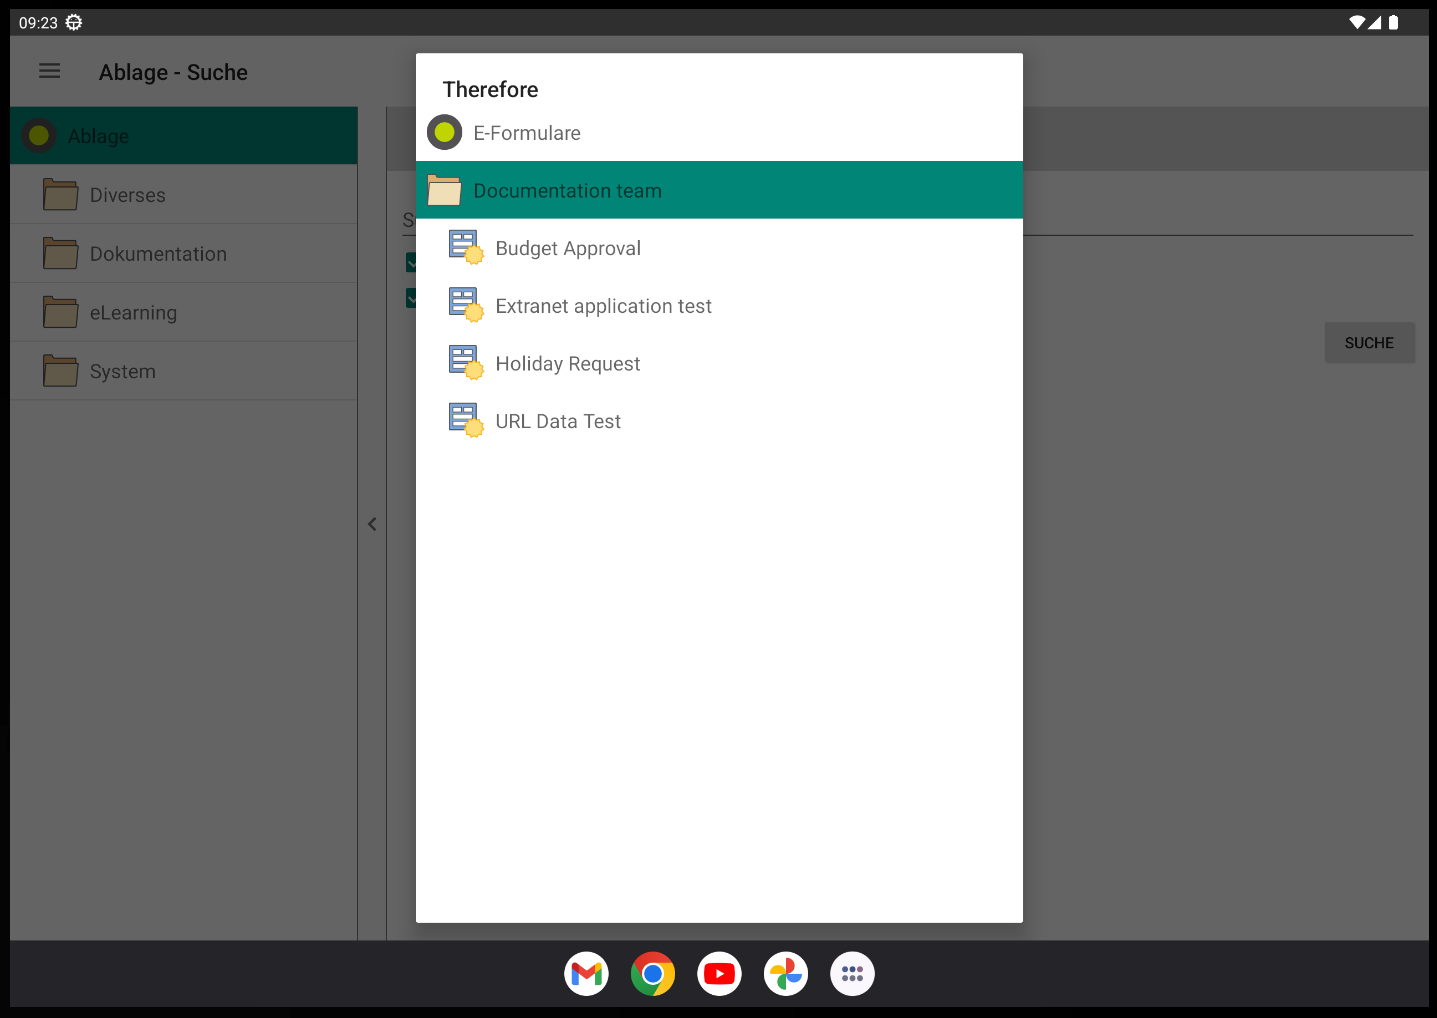Open the Budget Approval form
Image resolution: width=1437 pixels, height=1018 pixels.
(x=719, y=248)
